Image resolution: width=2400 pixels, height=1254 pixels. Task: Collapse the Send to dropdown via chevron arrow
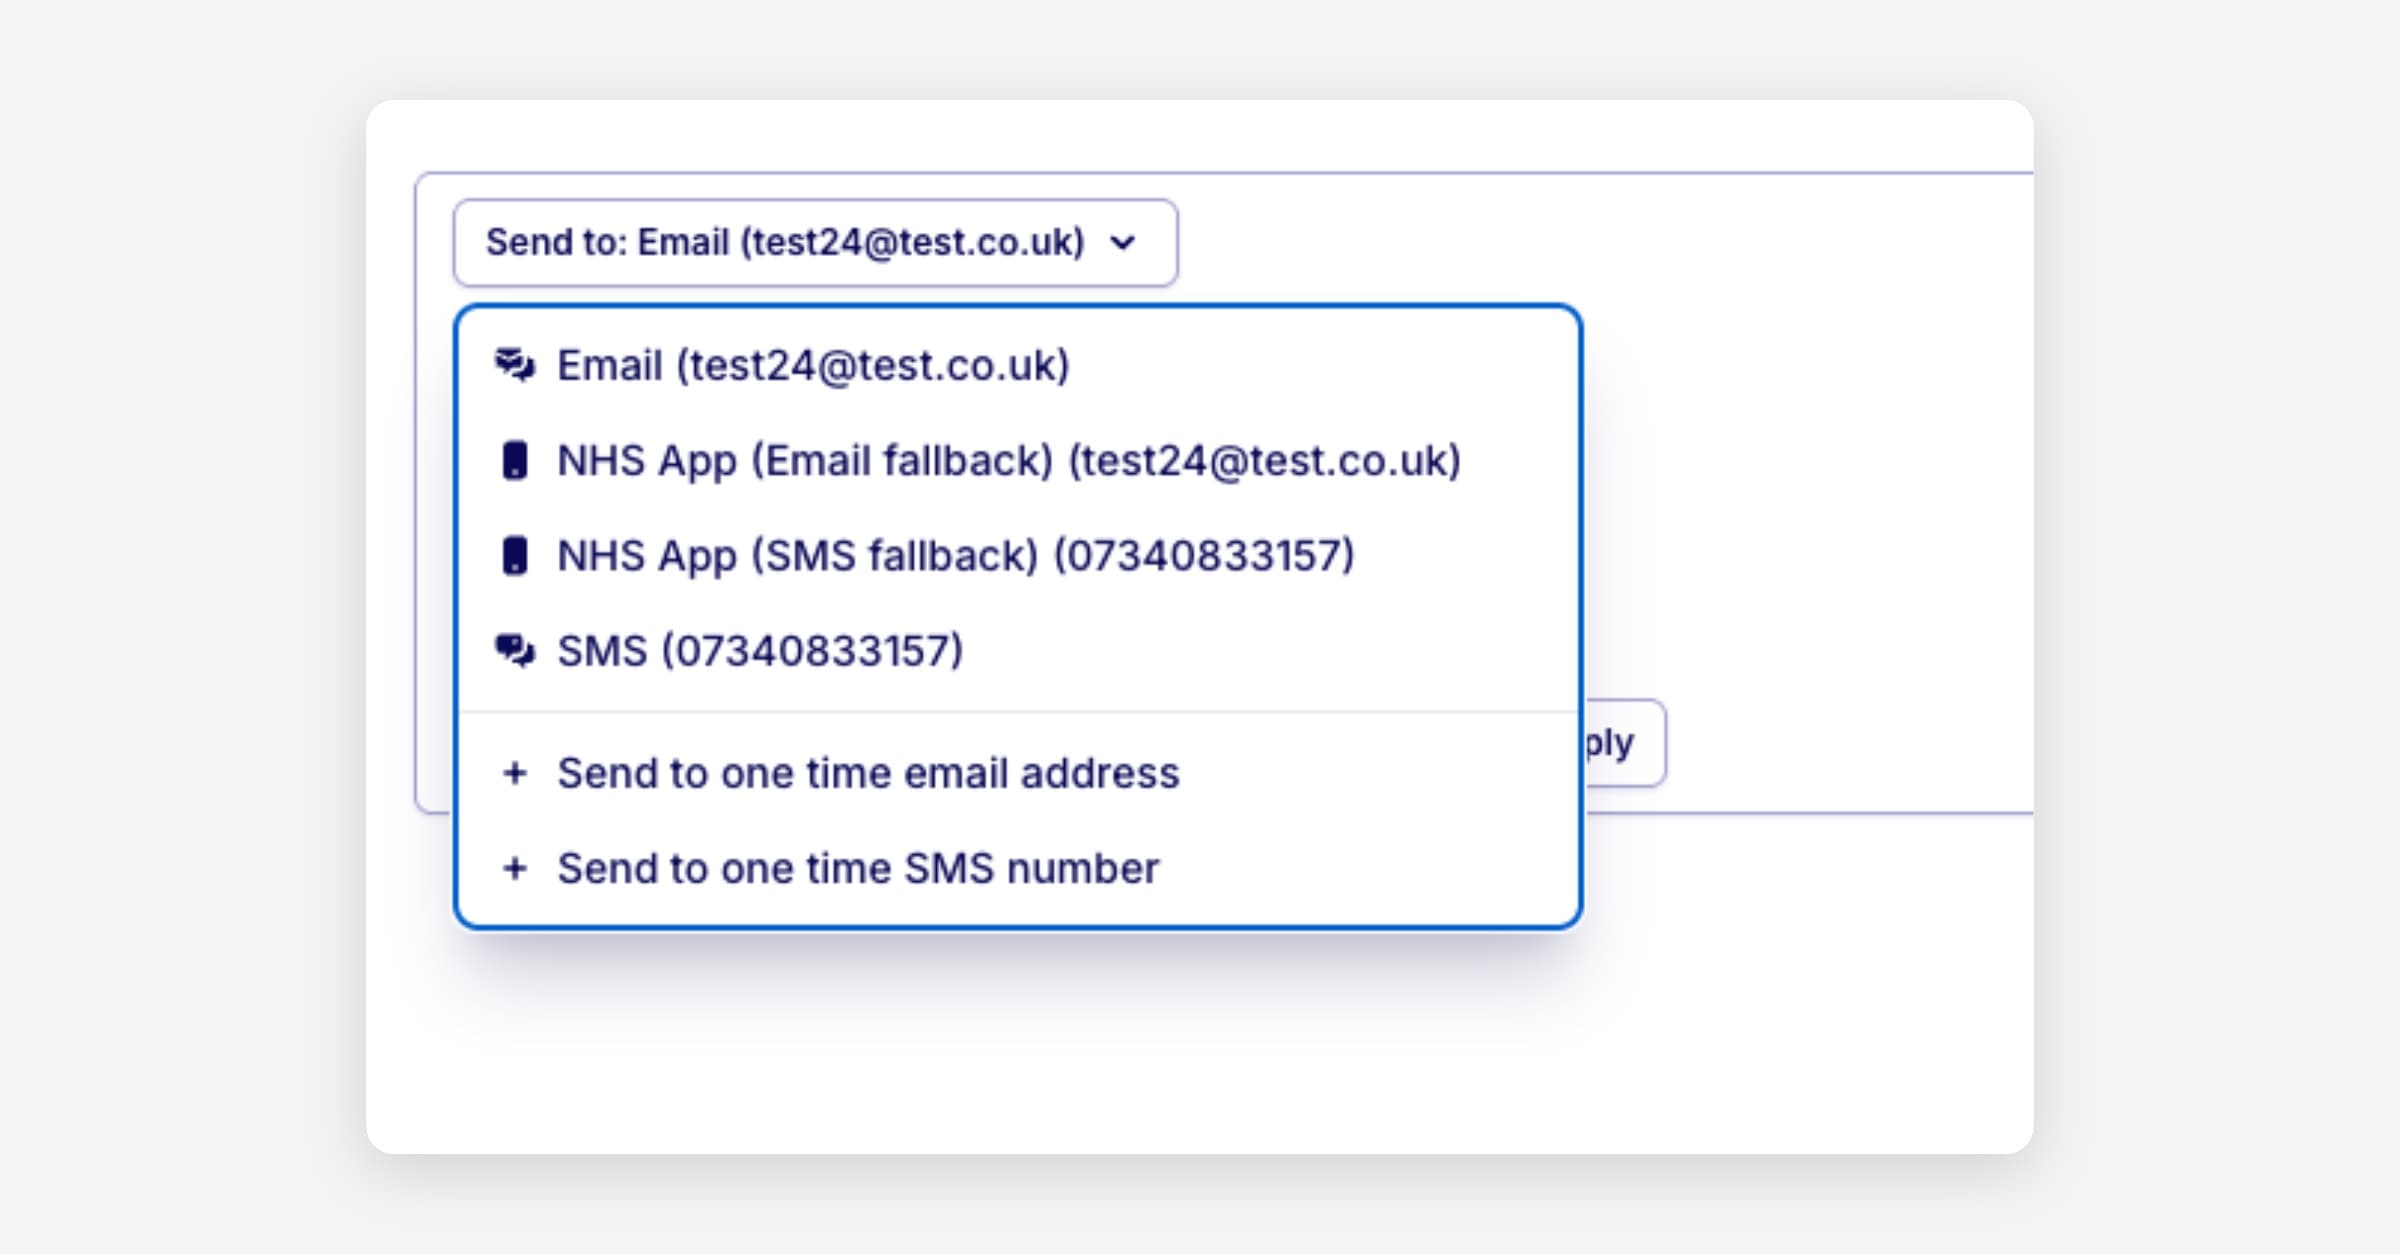pos(1123,242)
